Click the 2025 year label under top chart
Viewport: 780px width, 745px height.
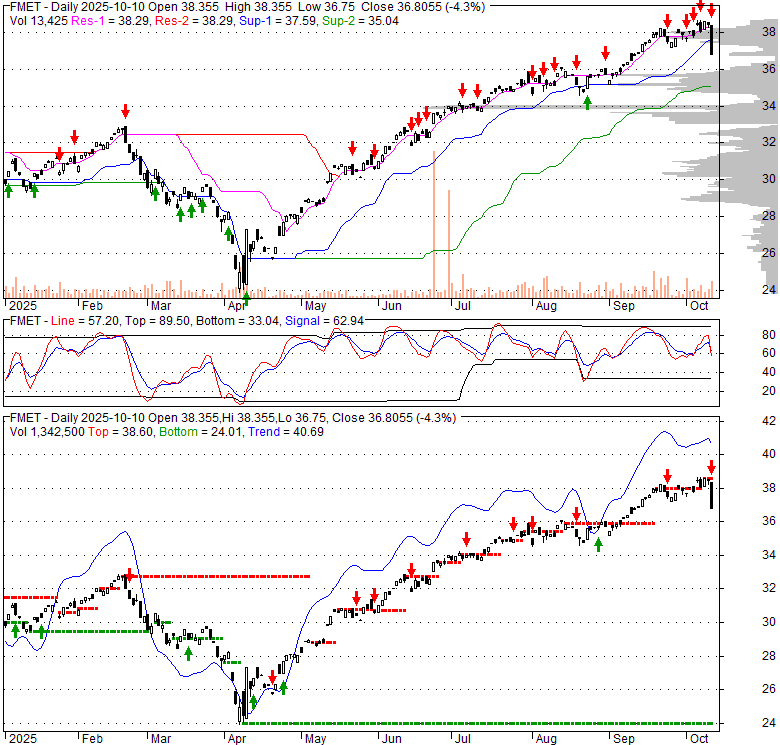[20, 306]
